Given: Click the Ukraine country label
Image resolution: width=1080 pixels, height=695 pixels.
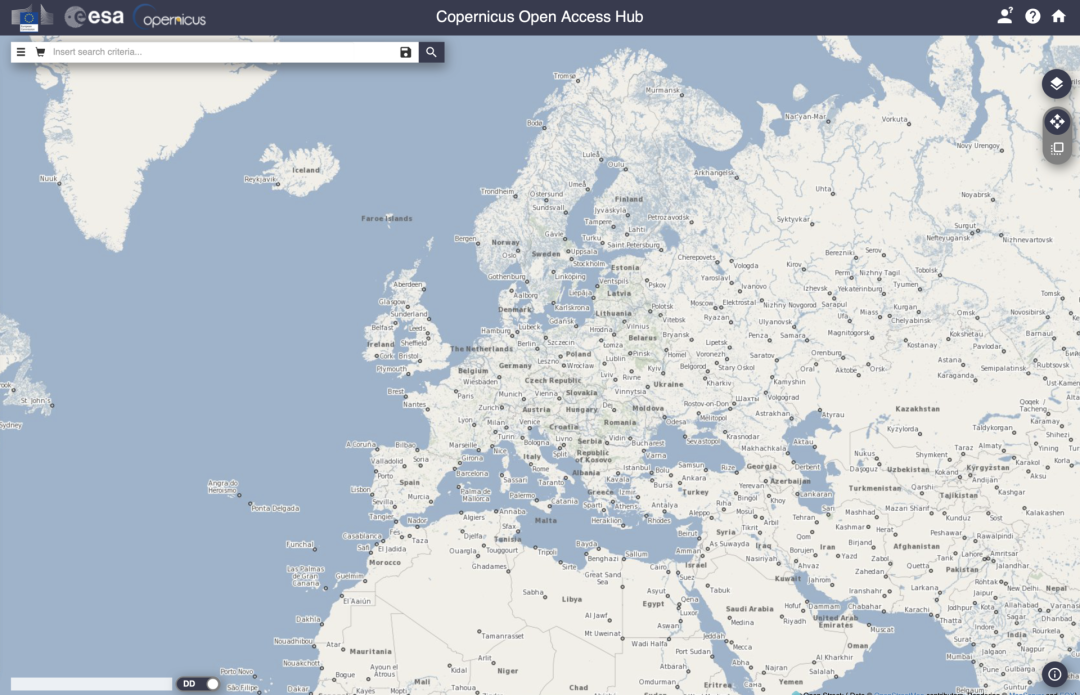Looking at the screenshot, I should click(x=668, y=384).
